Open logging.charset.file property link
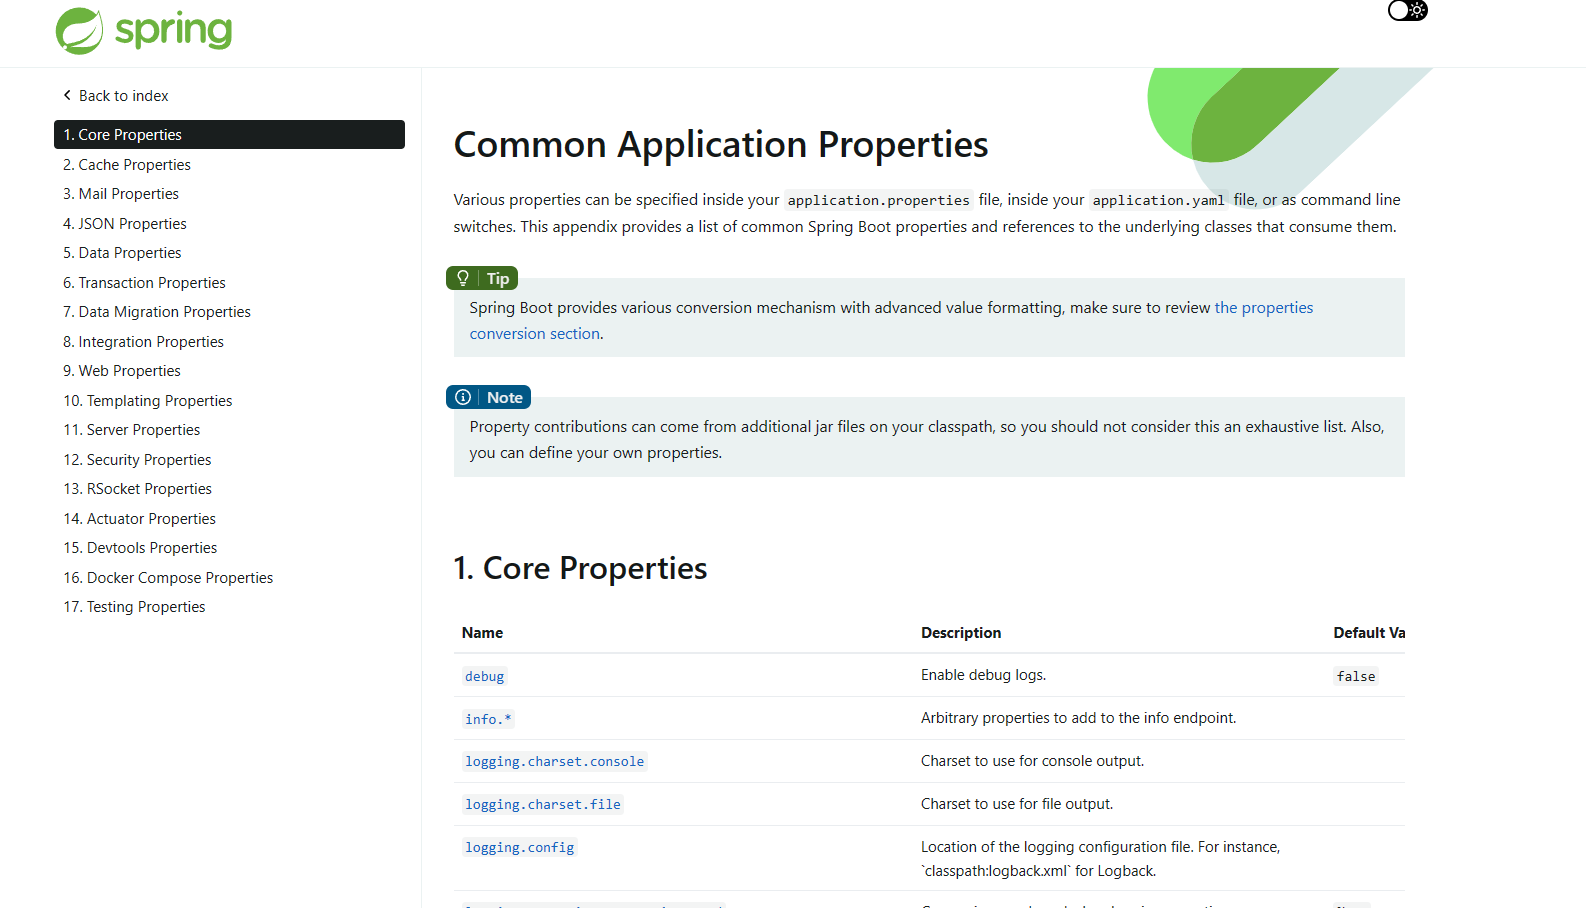 coord(543,805)
